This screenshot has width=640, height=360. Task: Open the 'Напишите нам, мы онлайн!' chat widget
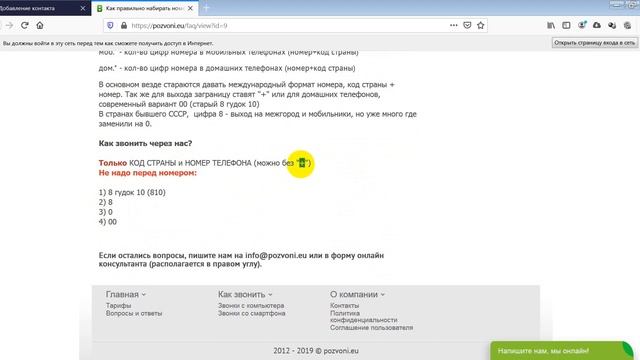click(x=561, y=351)
